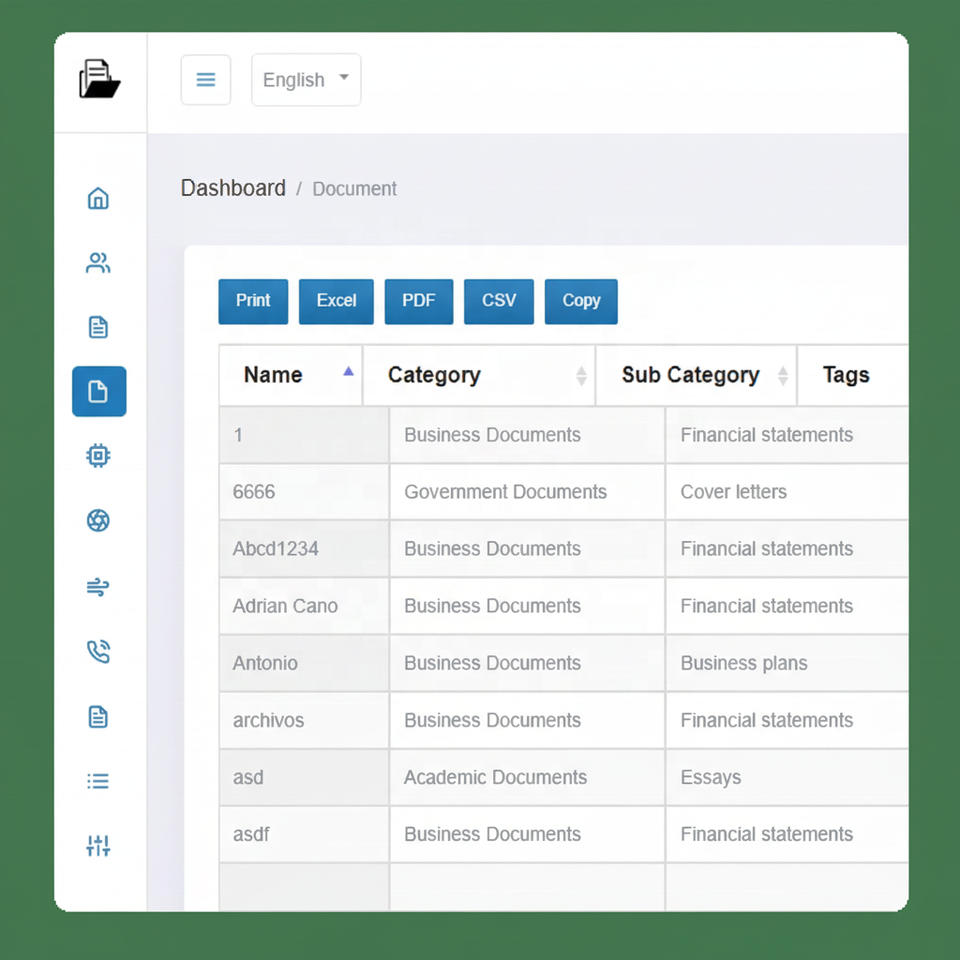Click the sliders settings icon in sidebar

[x=98, y=846]
